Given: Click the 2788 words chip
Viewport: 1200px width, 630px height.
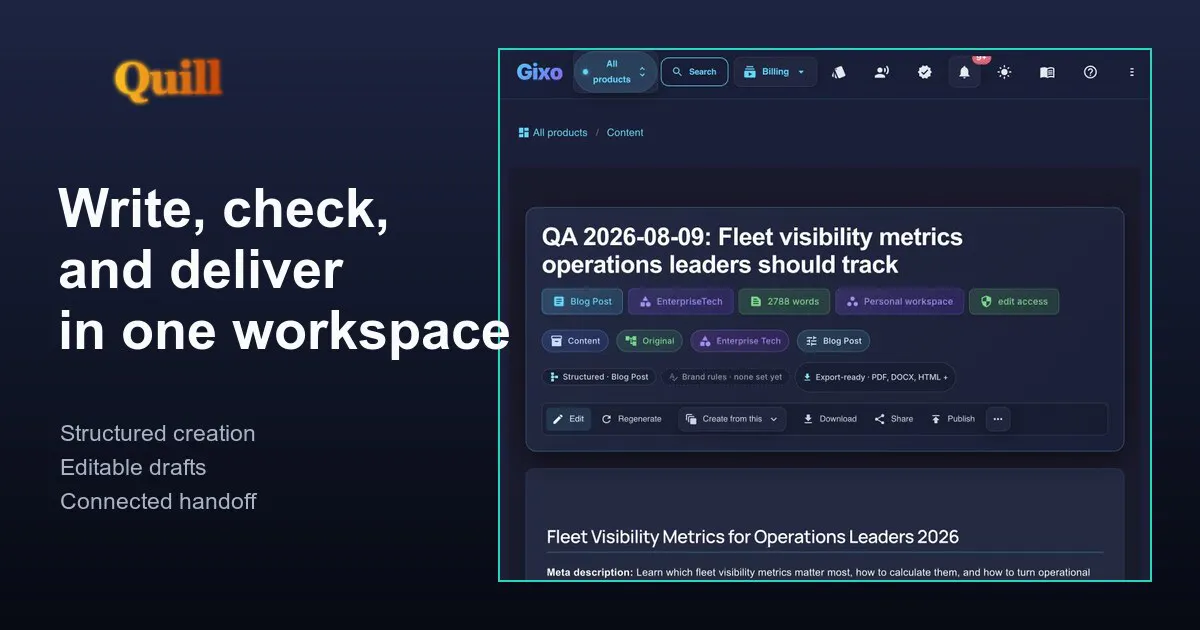Looking at the screenshot, I should (784, 301).
